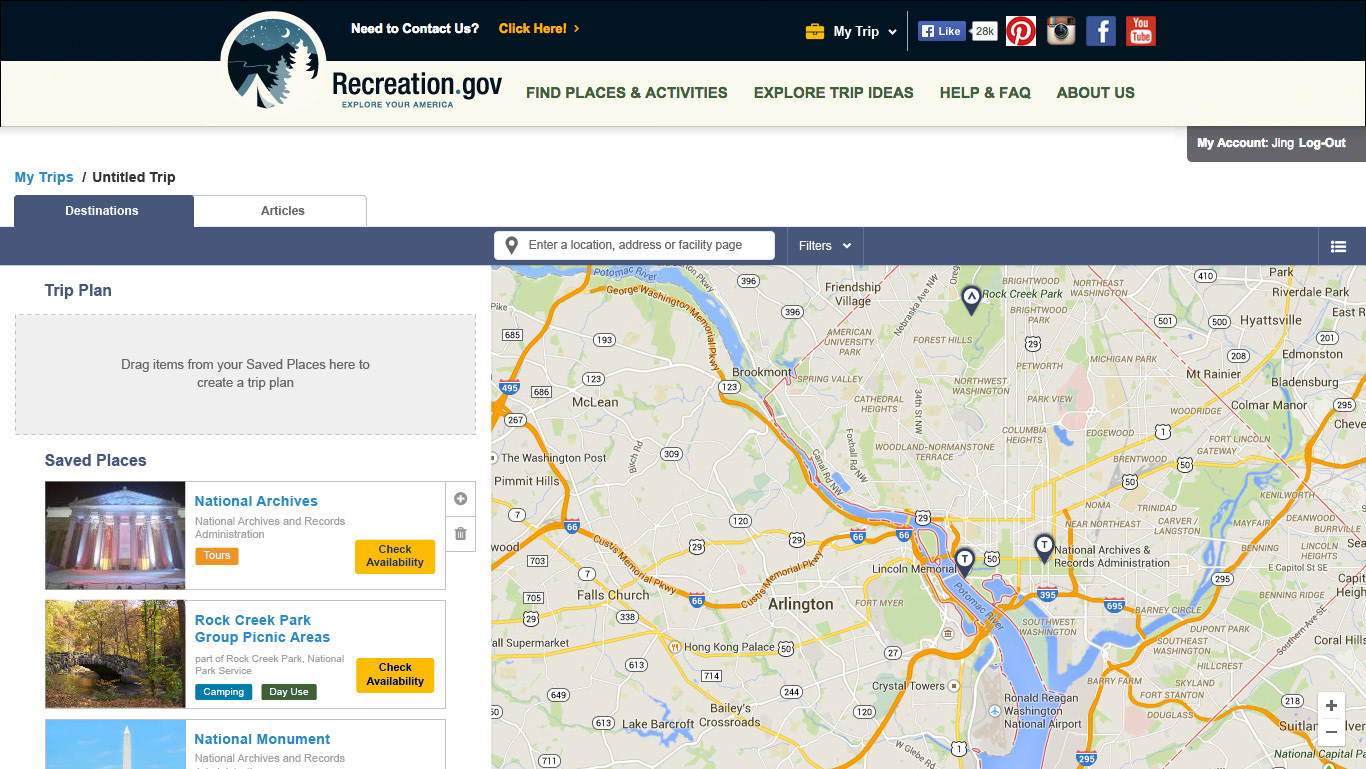Toggle list view icon in map toolbar

[1339, 246]
